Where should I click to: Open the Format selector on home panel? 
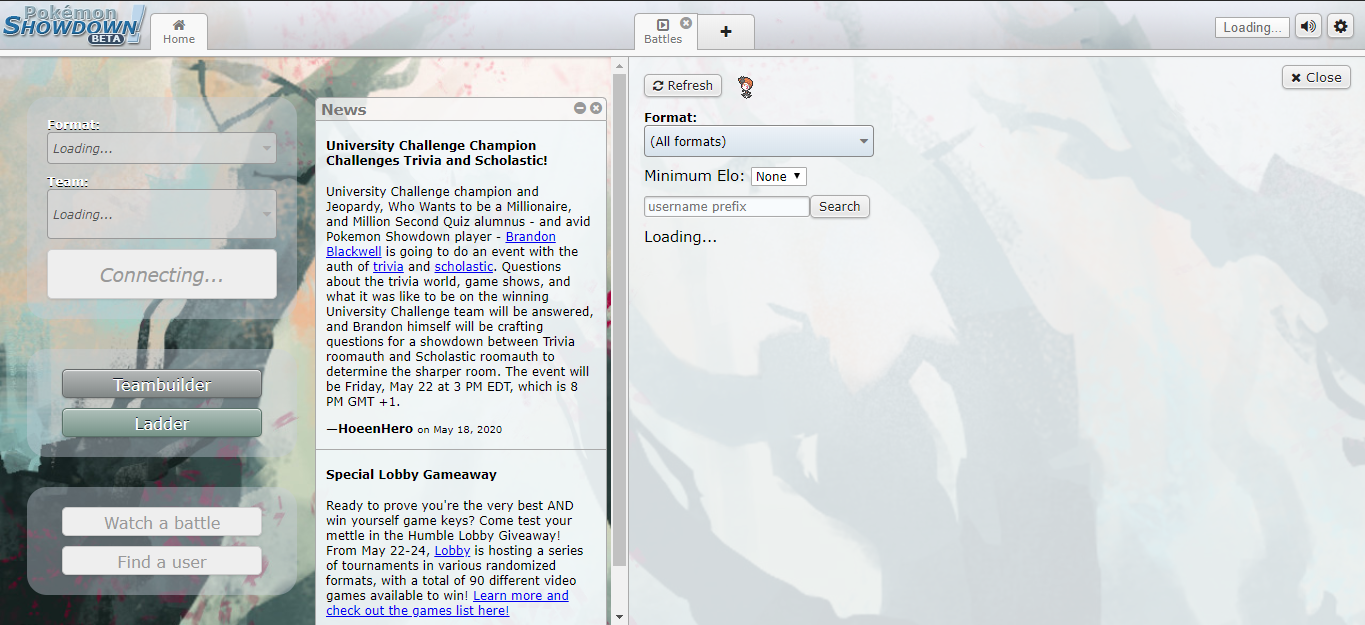(x=162, y=148)
